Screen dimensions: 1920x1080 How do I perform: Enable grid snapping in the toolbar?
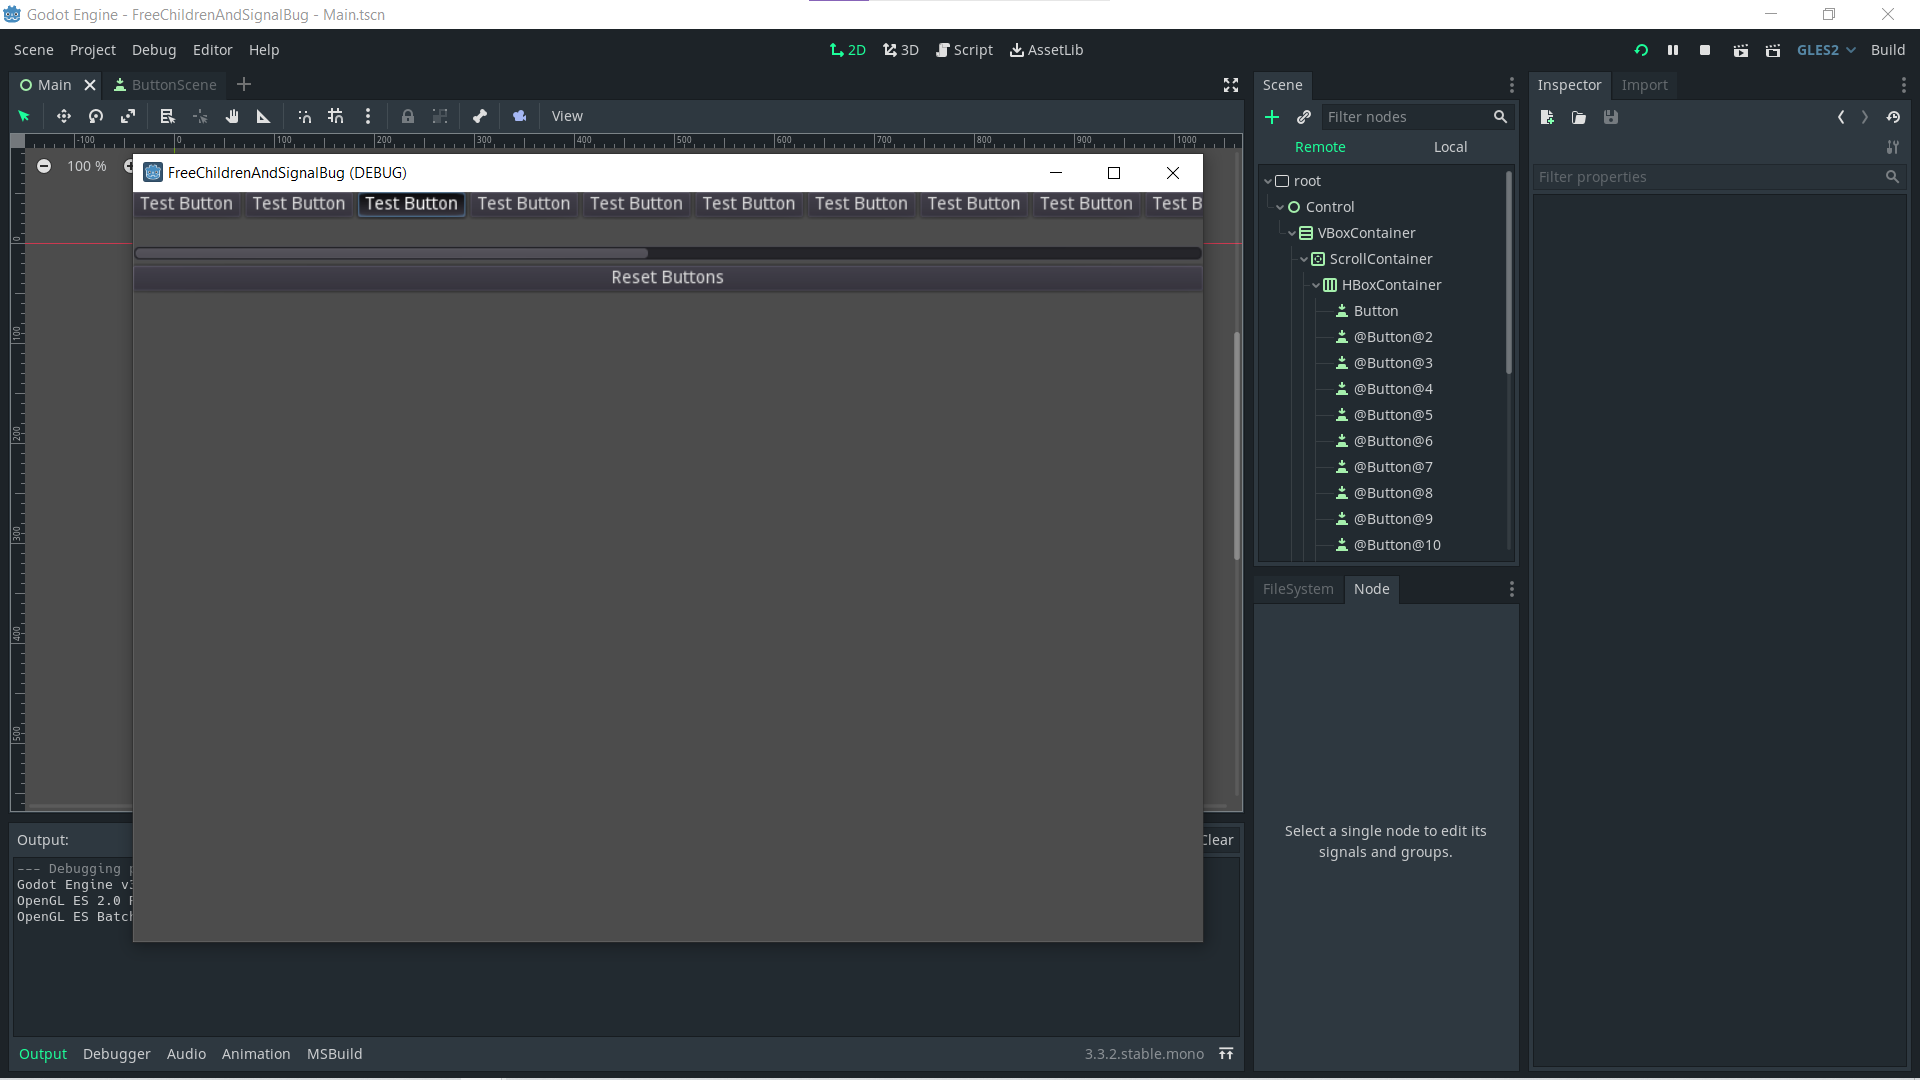(336, 116)
